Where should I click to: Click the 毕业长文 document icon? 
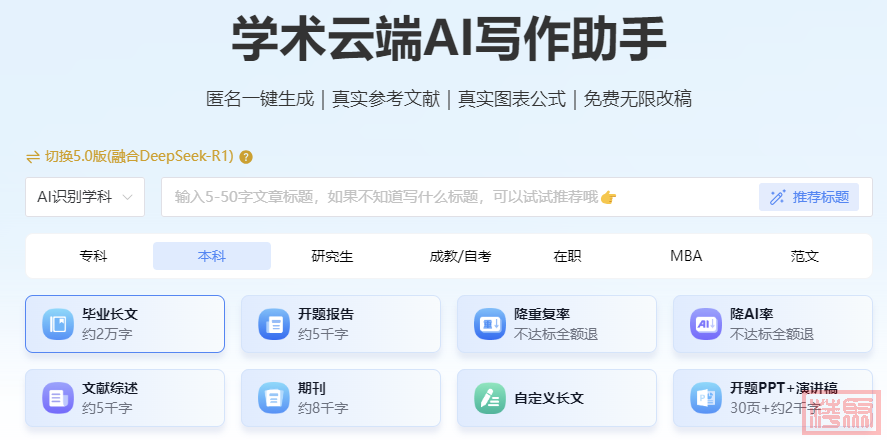pyautogui.click(x=58, y=324)
